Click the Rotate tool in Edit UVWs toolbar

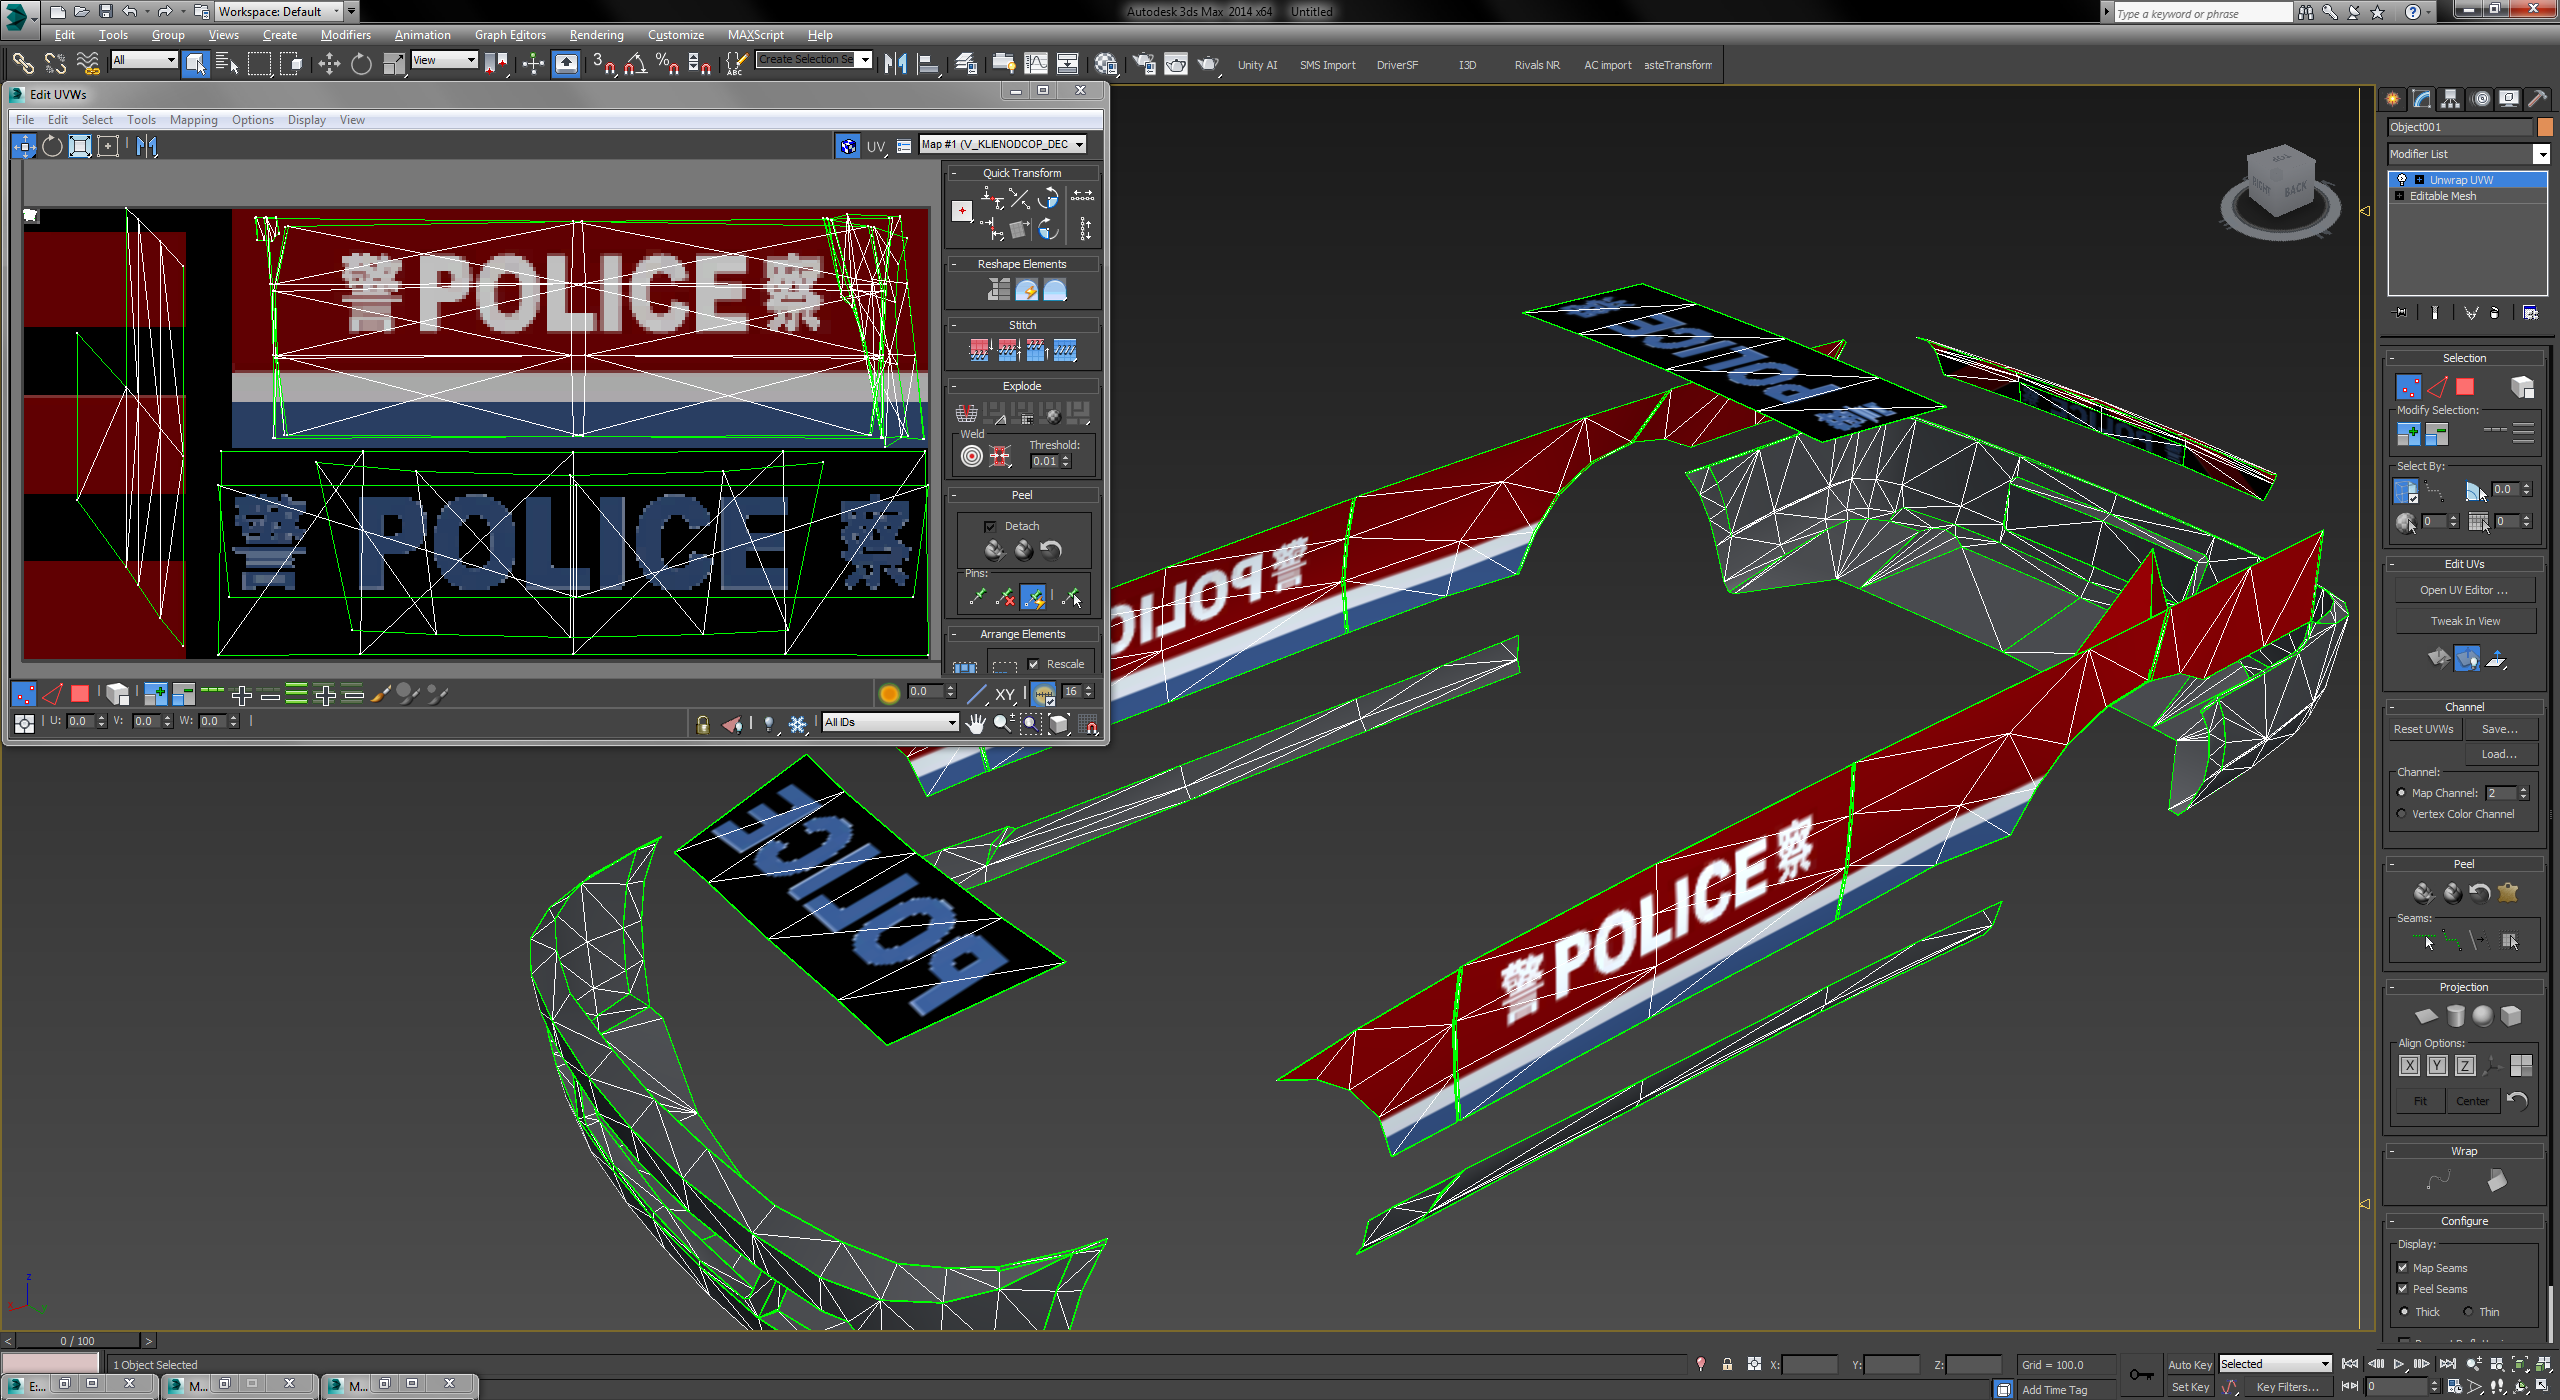click(52, 146)
